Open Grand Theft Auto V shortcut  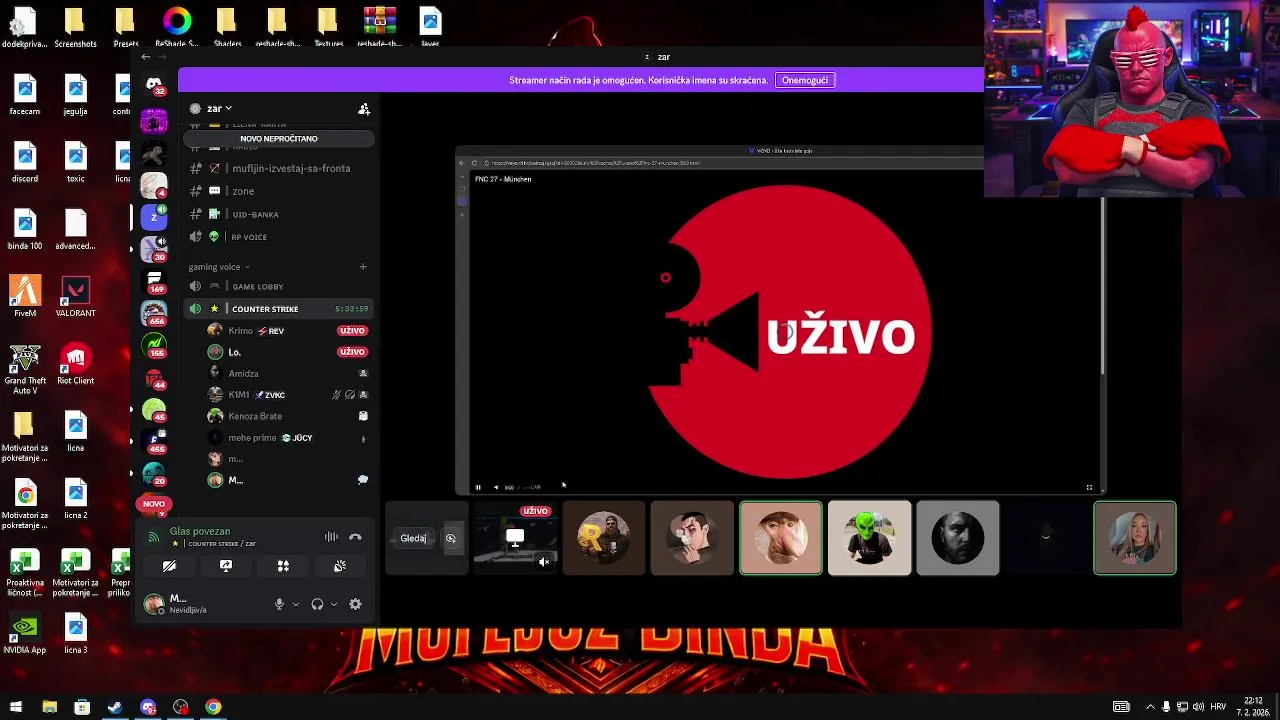click(25, 370)
